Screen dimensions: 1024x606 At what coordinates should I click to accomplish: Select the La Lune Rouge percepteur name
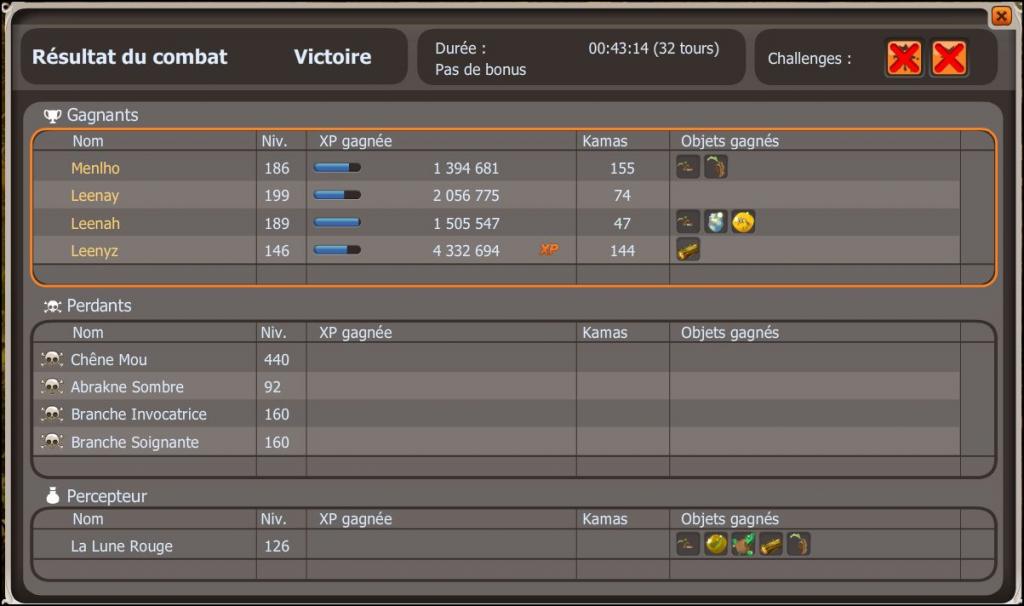(121, 547)
